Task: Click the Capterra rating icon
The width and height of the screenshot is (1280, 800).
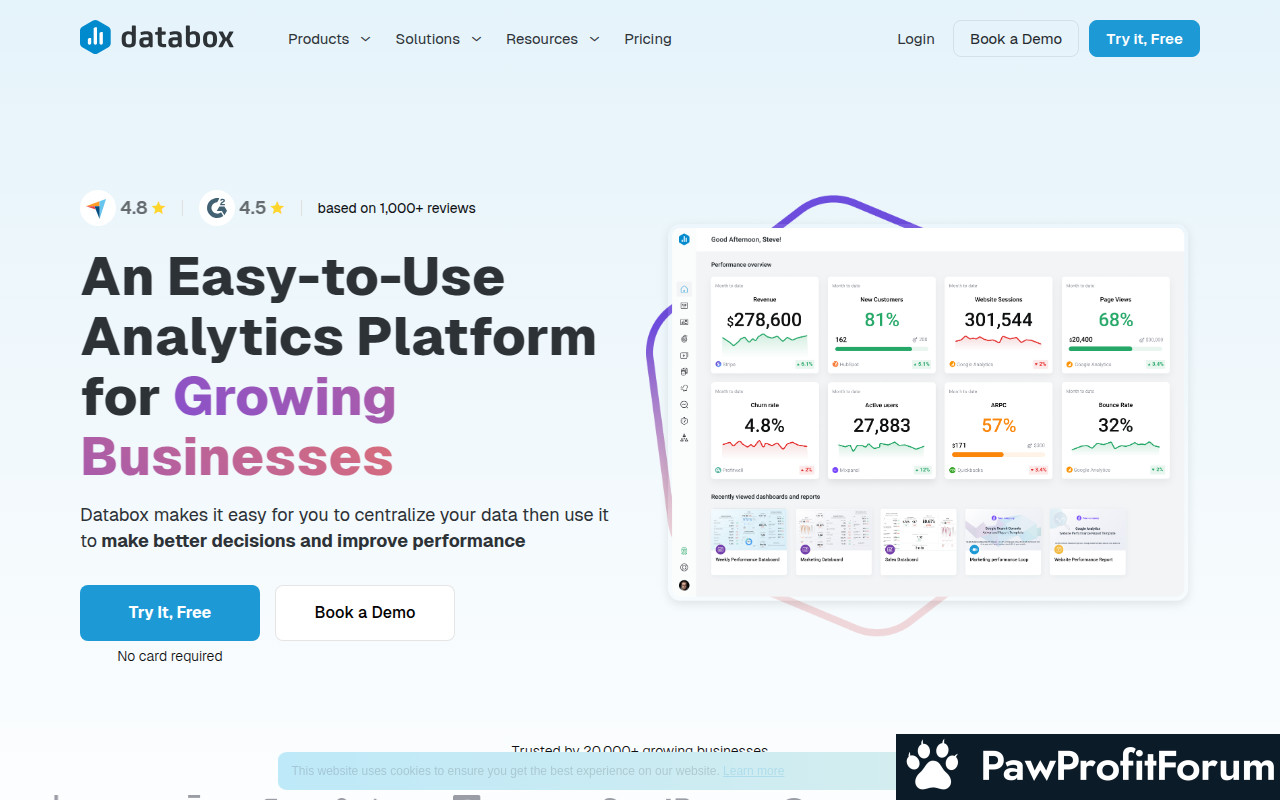Action: point(97,208)
